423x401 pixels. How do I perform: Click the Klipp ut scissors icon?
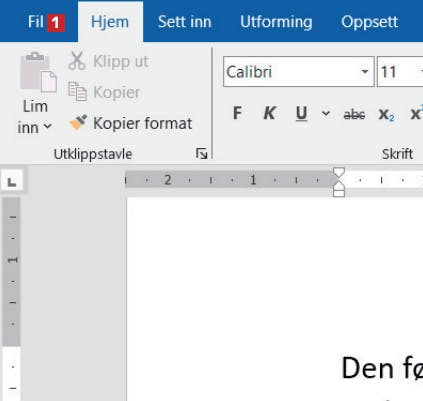click(x=77, y=60)
